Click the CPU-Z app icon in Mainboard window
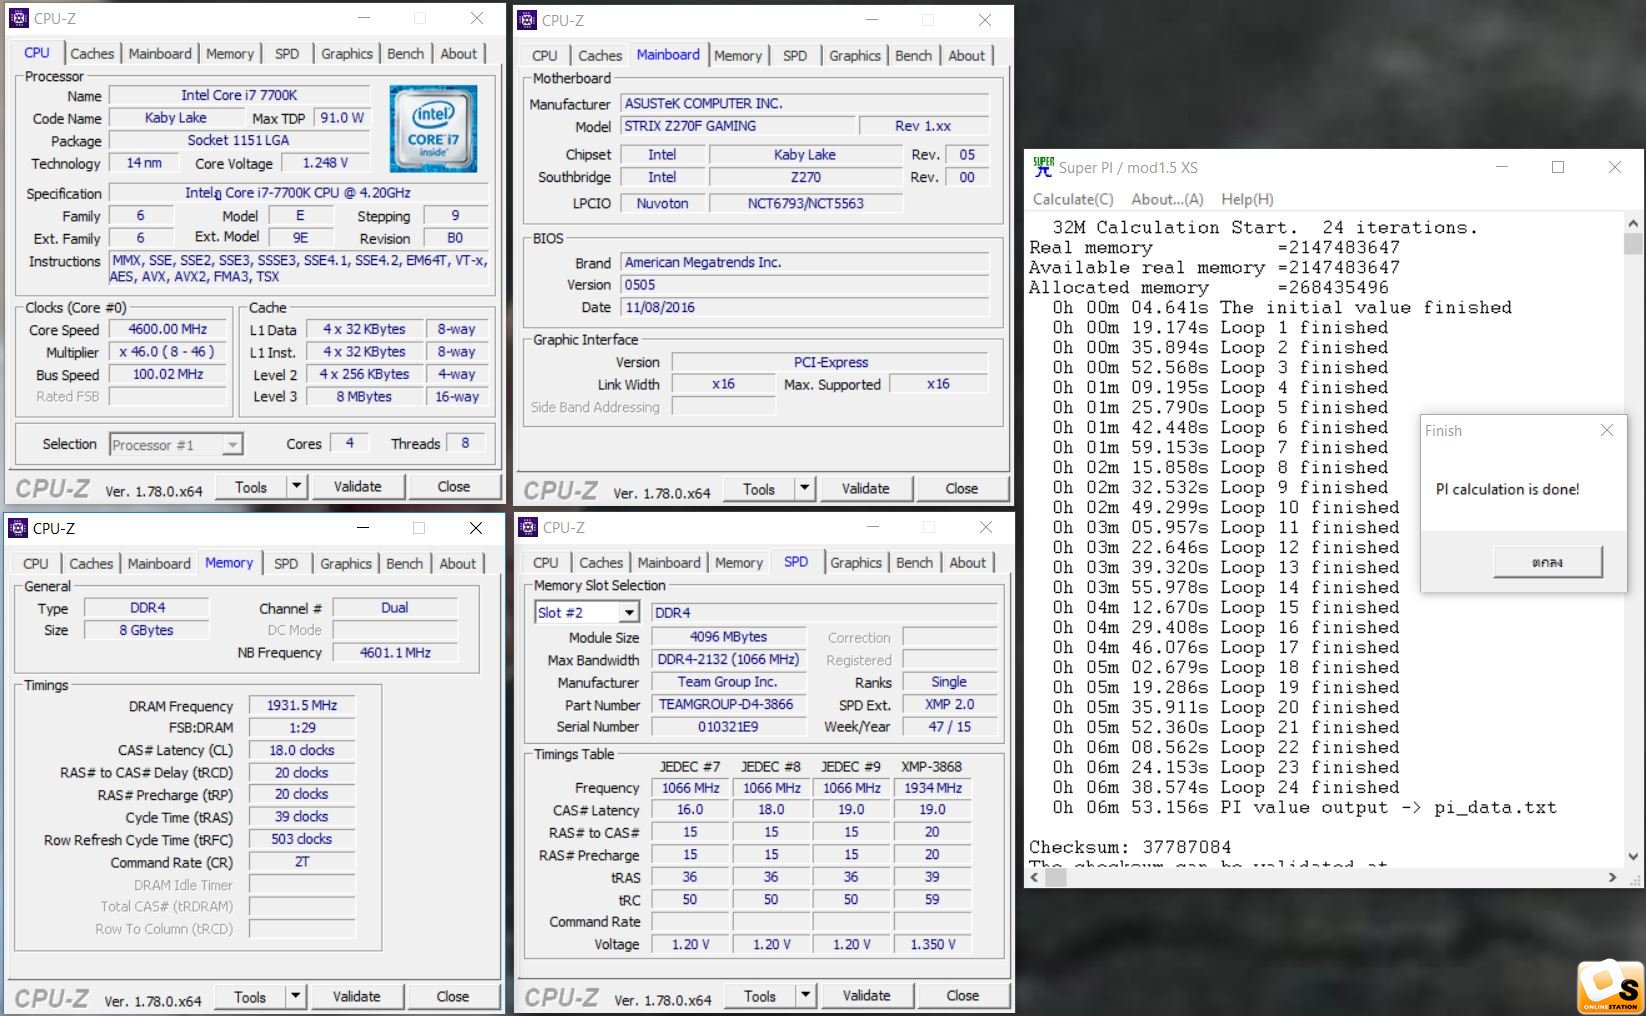1646x1016 pixels. pos(527,20)
